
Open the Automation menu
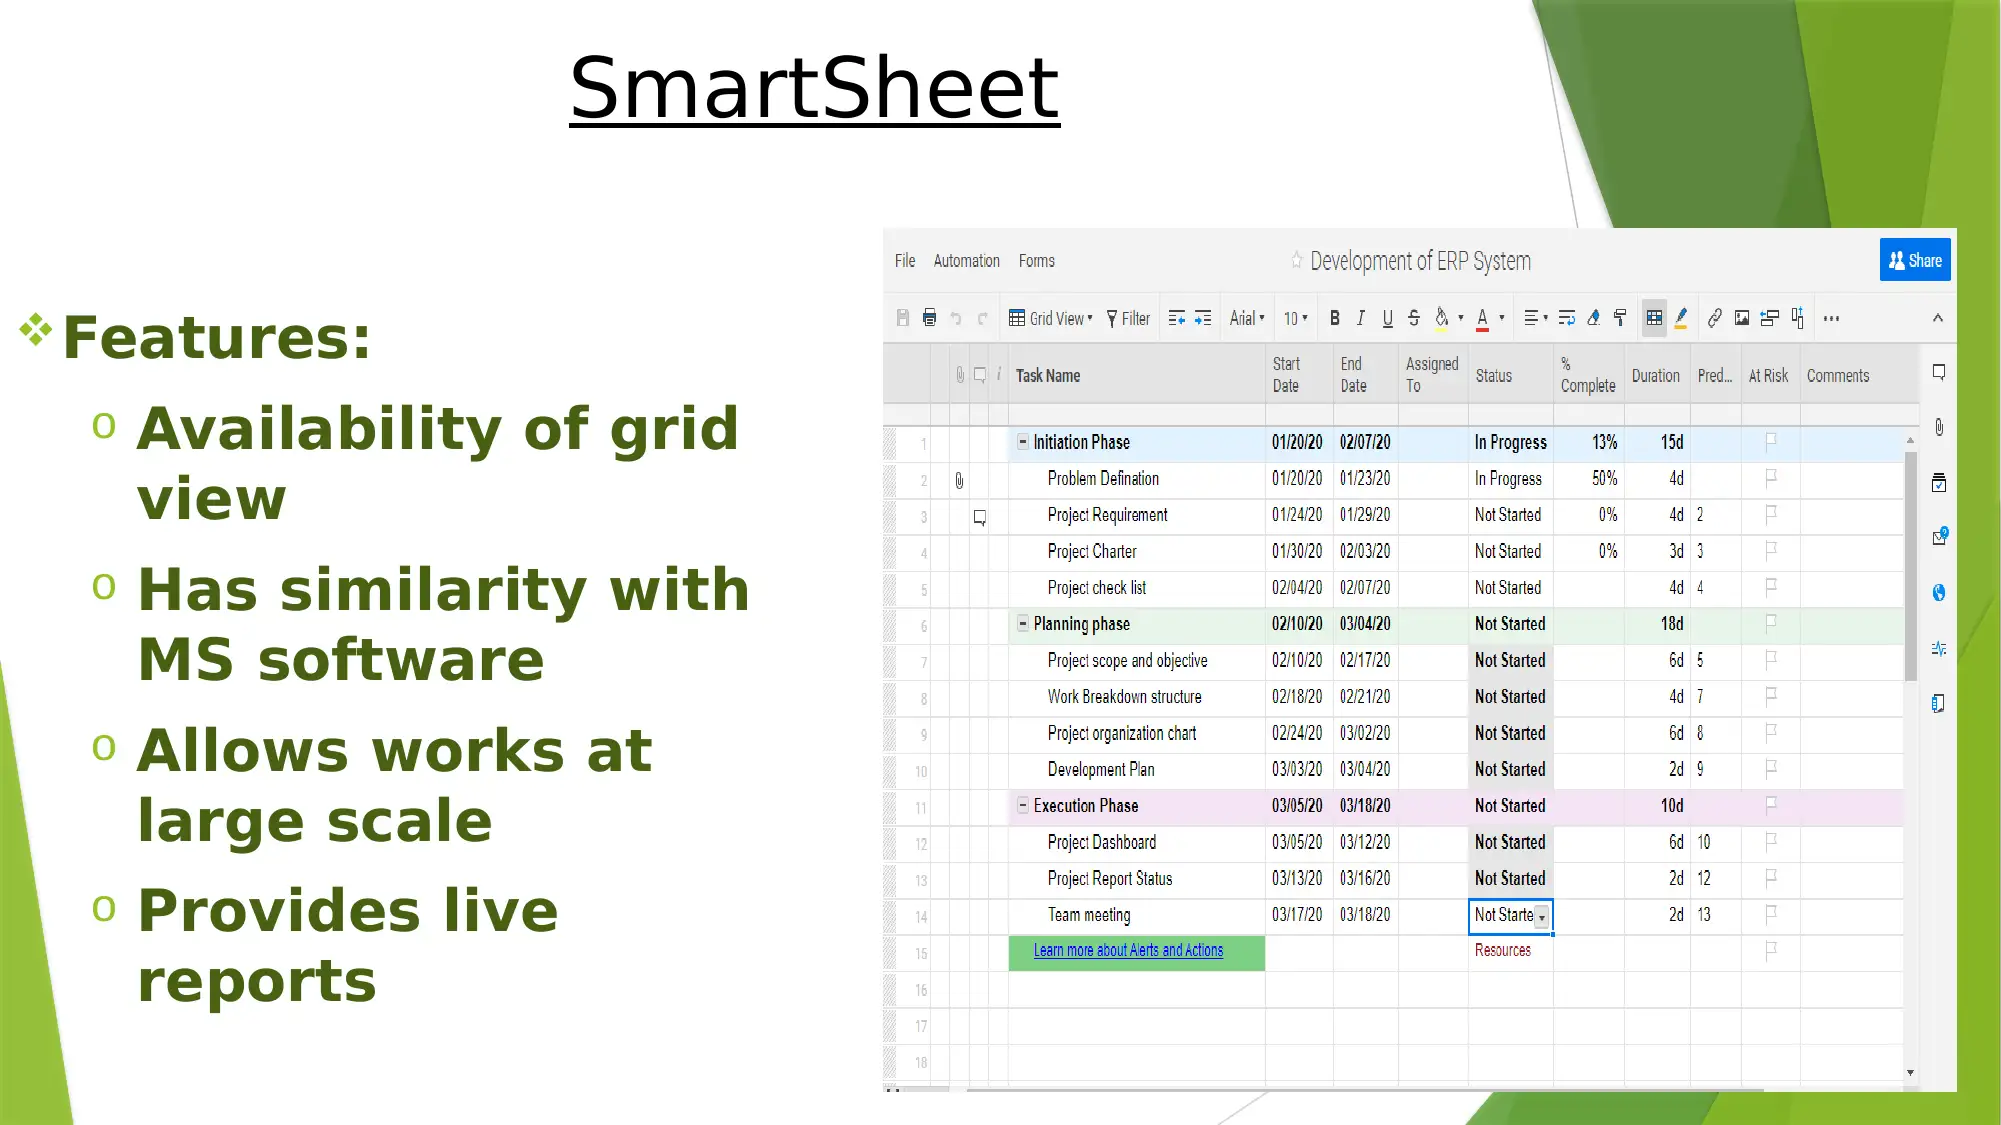(966, 260)
